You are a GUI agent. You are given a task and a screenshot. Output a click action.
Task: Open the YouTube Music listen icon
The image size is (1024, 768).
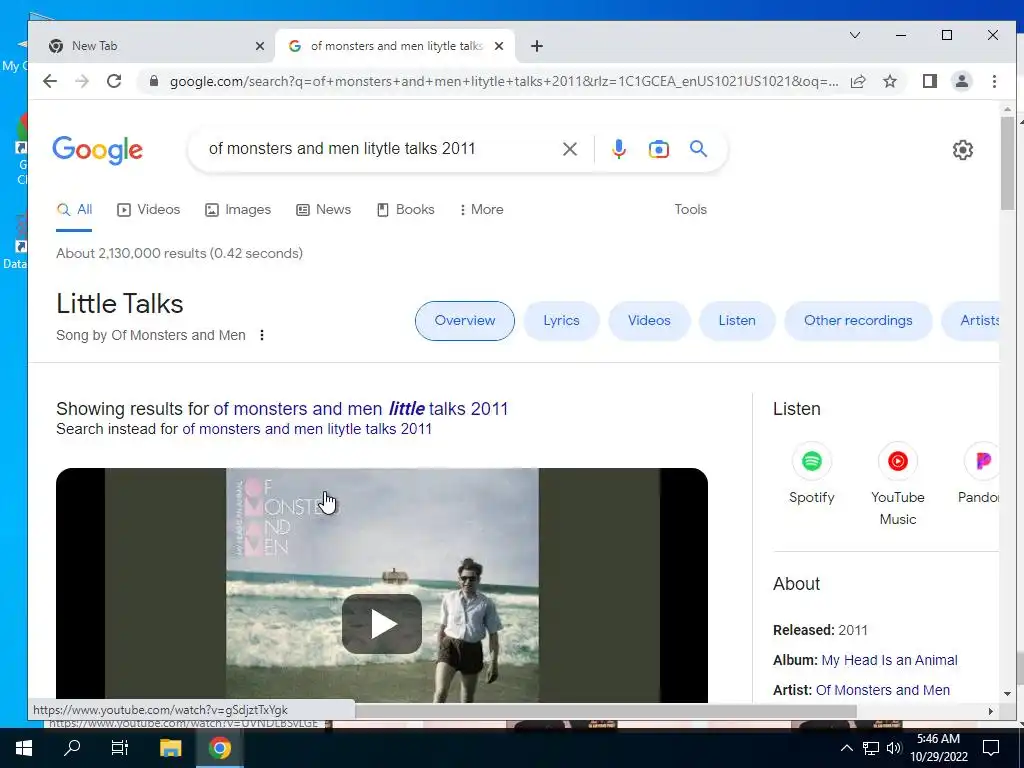coord(897,461)
